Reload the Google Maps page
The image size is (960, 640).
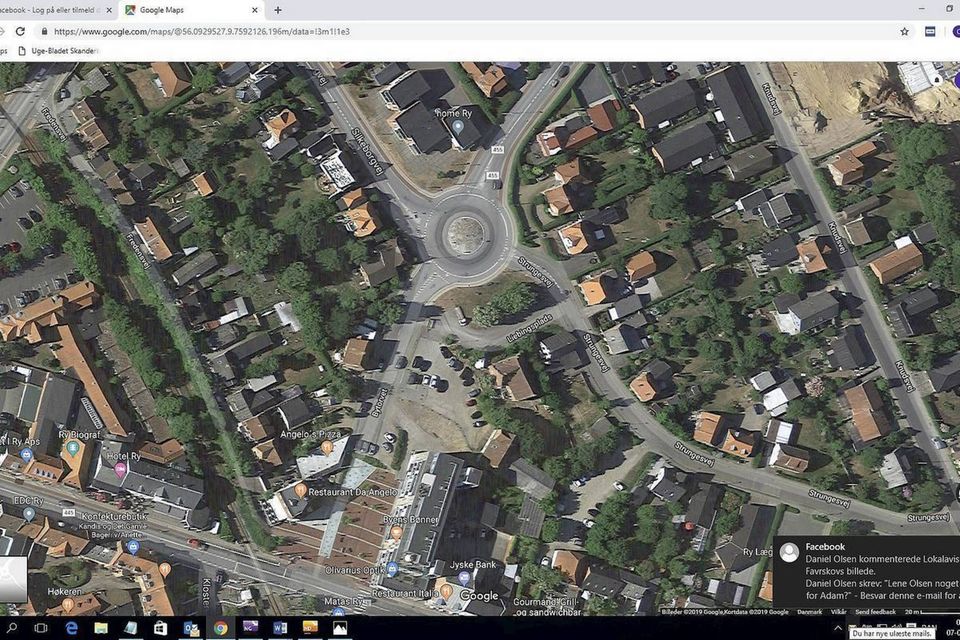point(20,31)
